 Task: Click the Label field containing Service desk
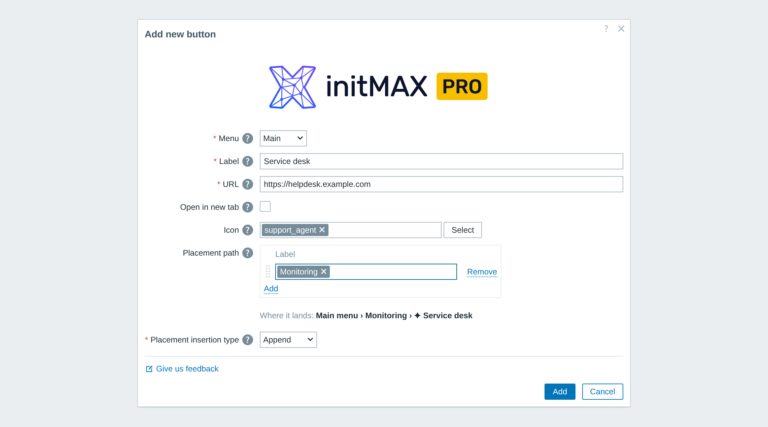(441, 161)
